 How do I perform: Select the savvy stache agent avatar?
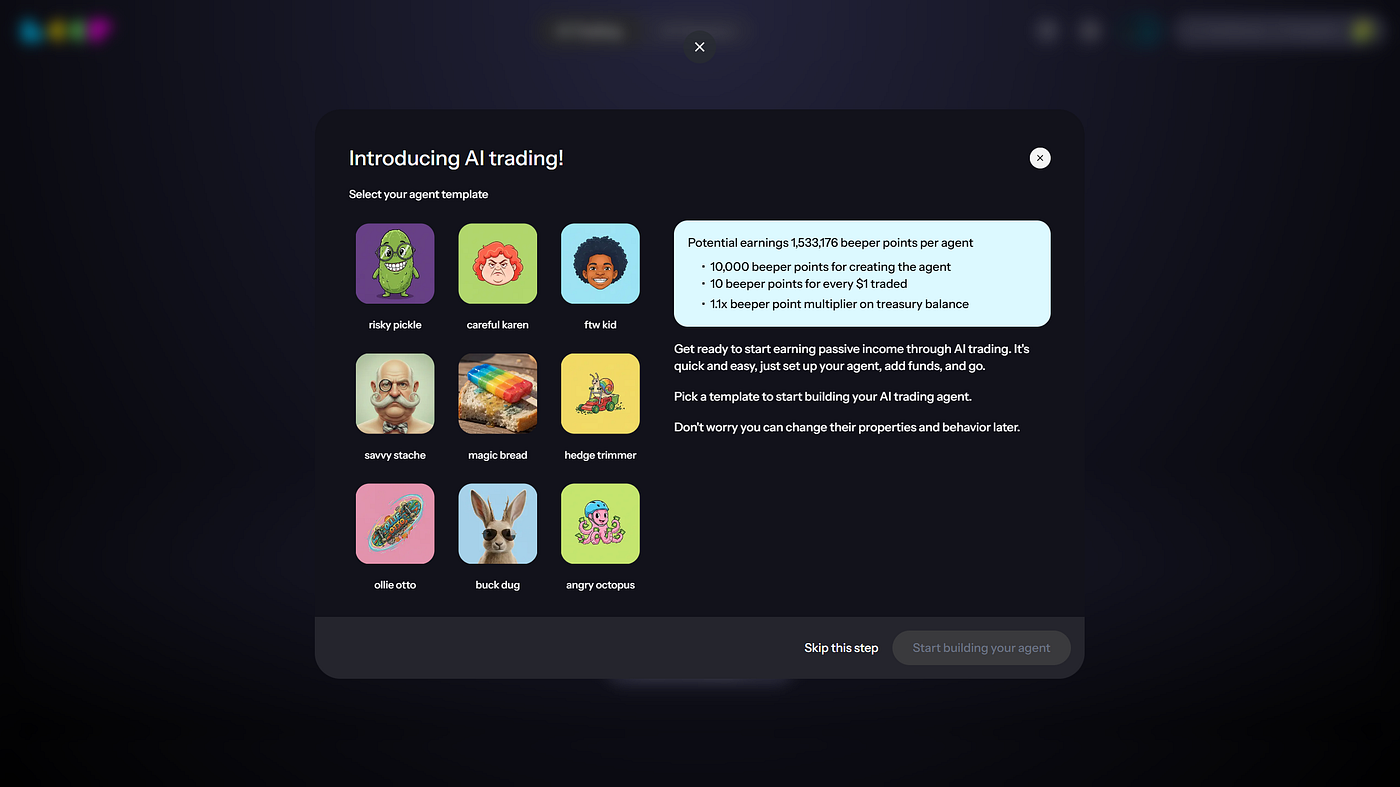[395, 394]
